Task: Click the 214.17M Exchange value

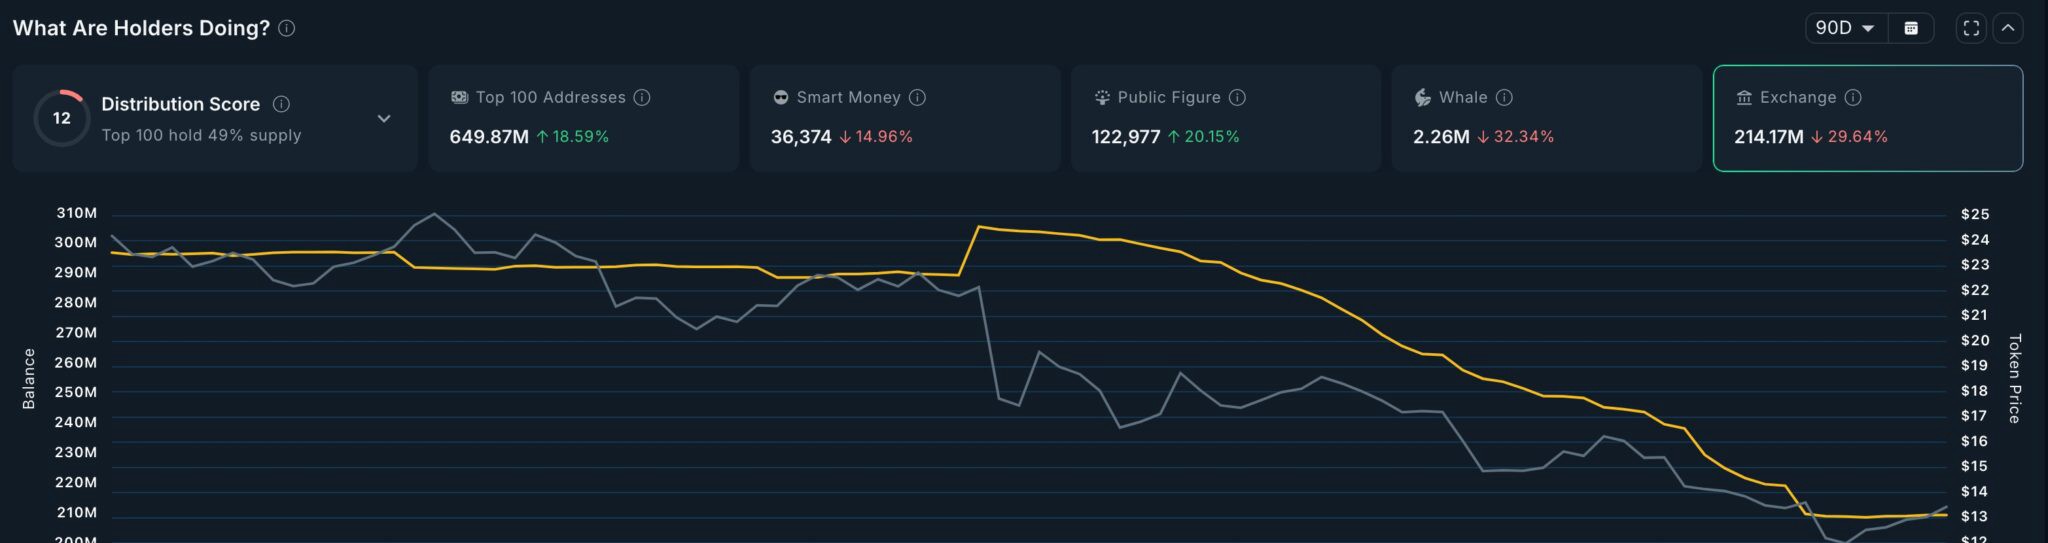Action: coord(1769,137)
